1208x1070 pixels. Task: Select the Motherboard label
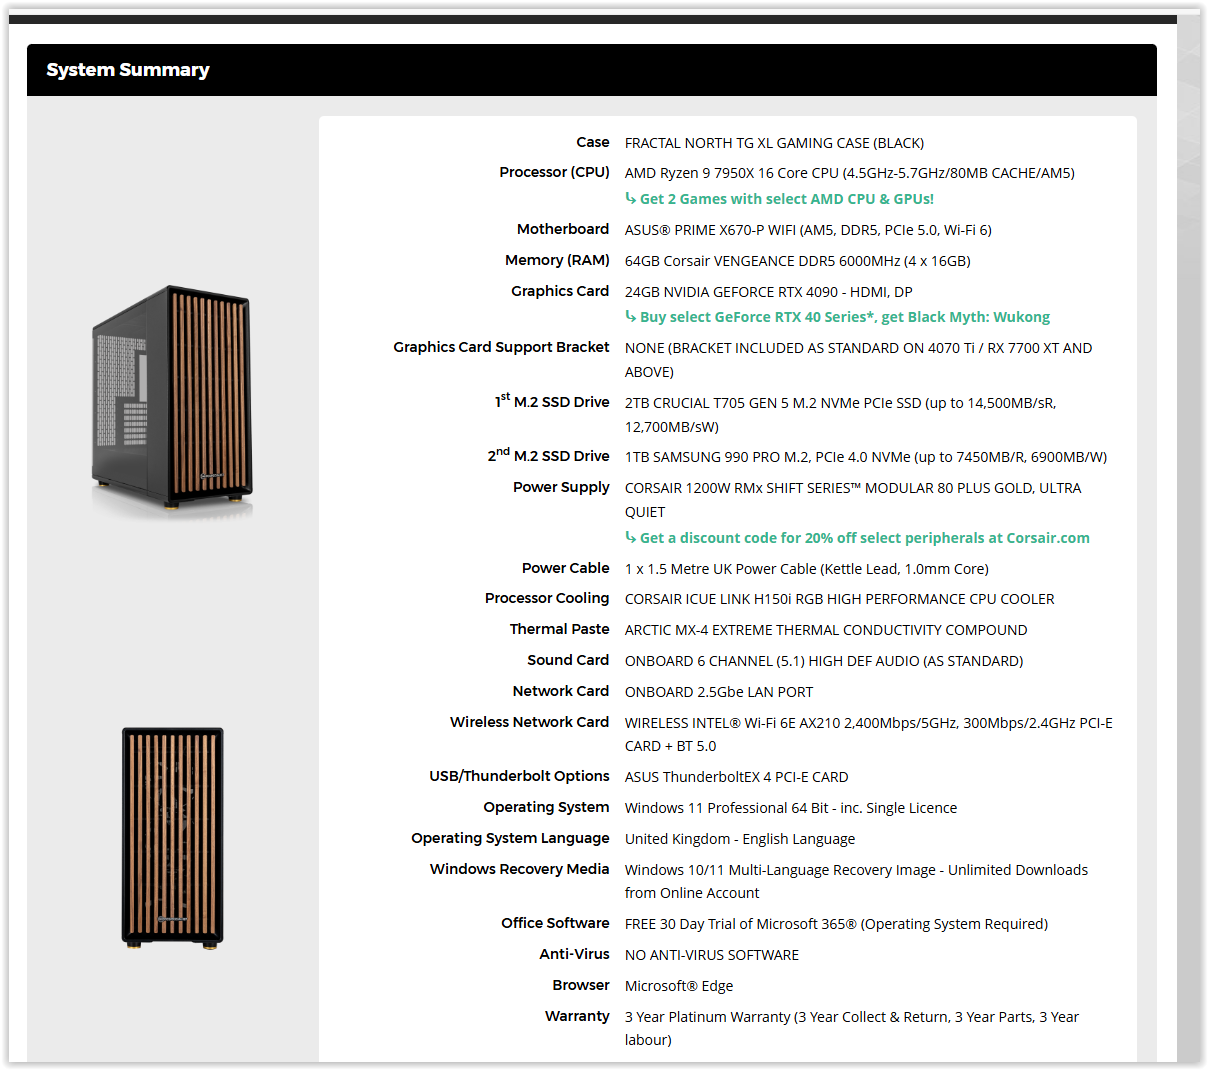pos(562,229)
